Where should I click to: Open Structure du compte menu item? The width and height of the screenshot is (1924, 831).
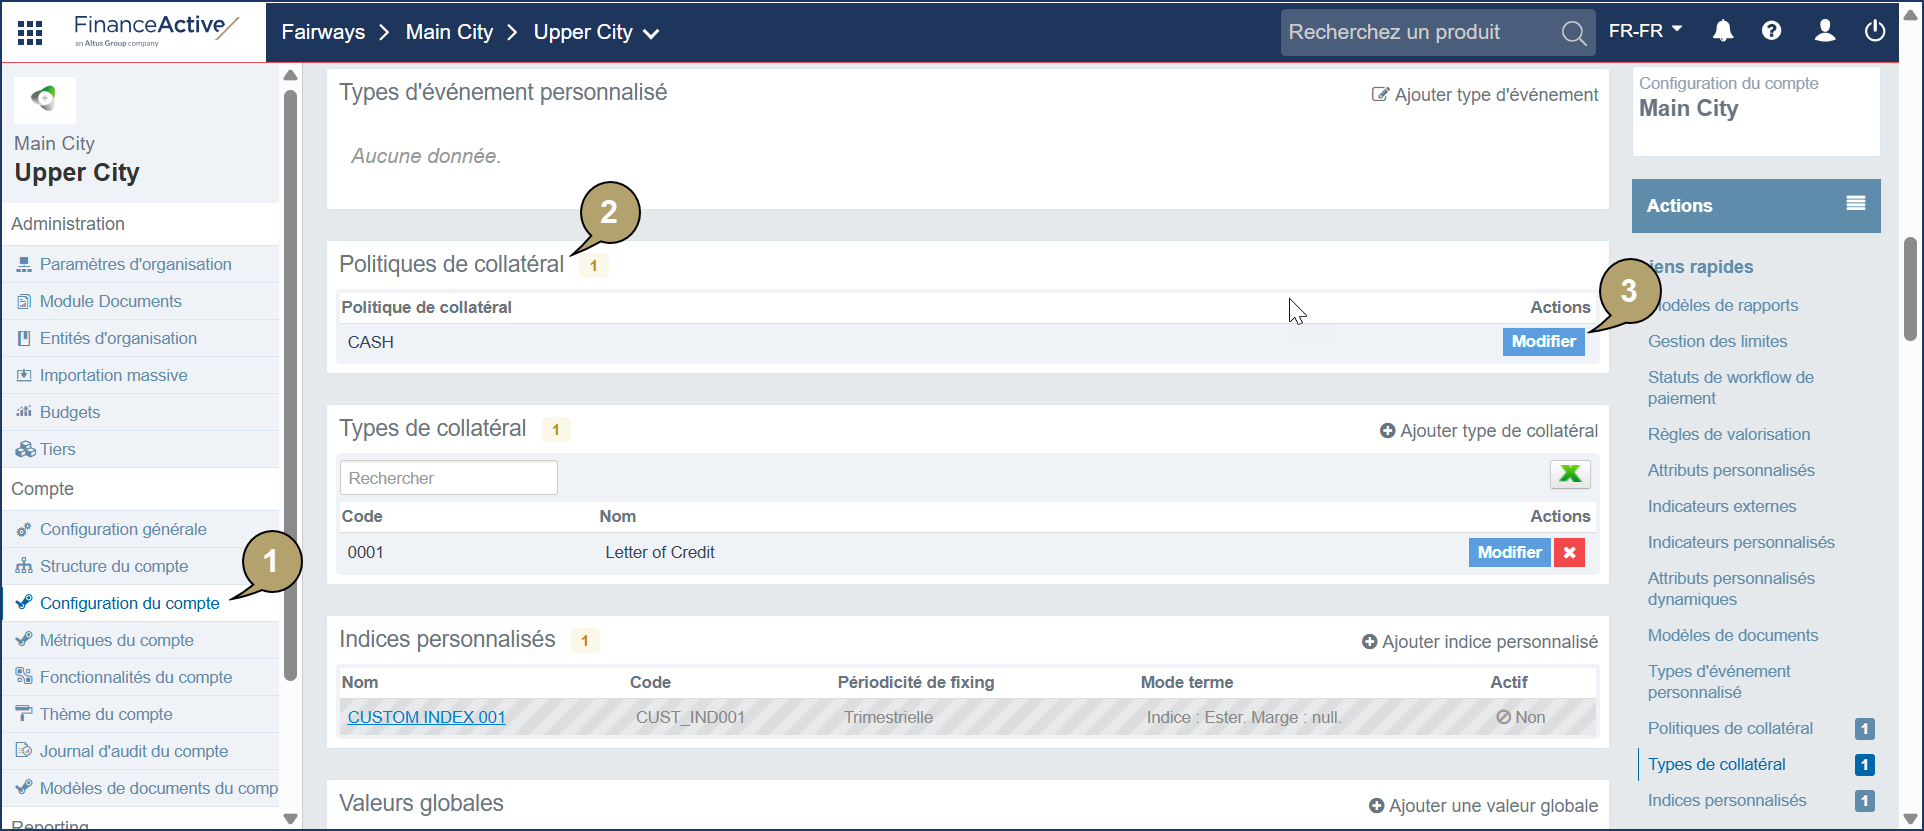(x=113, y=566)
